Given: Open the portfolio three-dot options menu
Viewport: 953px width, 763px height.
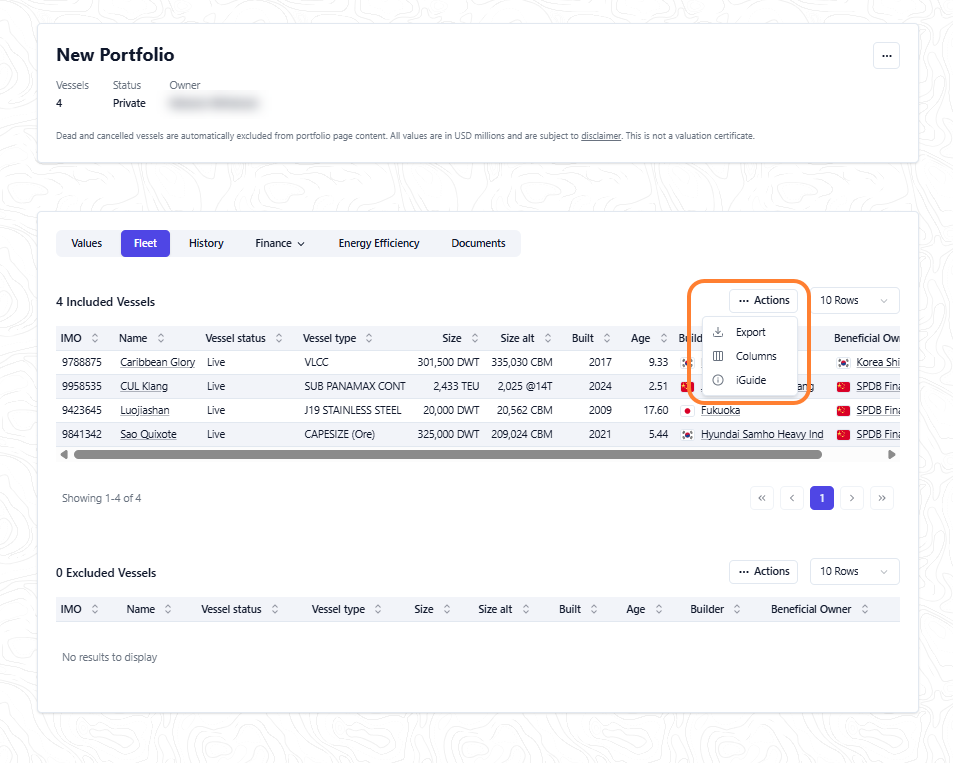Looking at the screenshot, I should tap(886, 56).
